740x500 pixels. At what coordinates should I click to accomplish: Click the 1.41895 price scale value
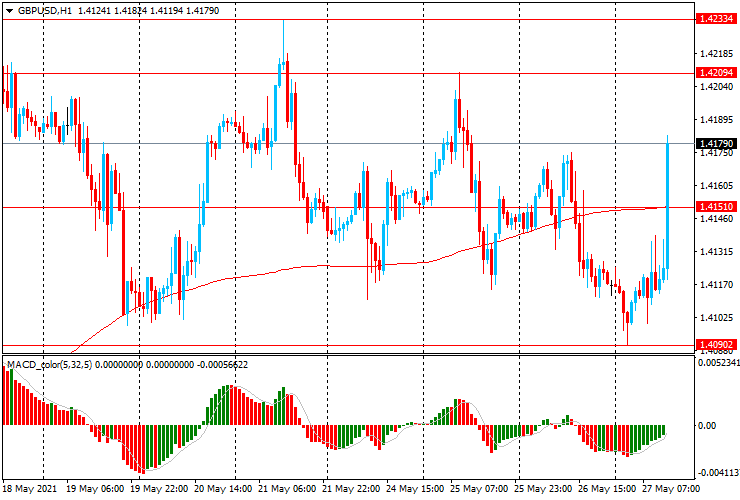coord(716,120)
